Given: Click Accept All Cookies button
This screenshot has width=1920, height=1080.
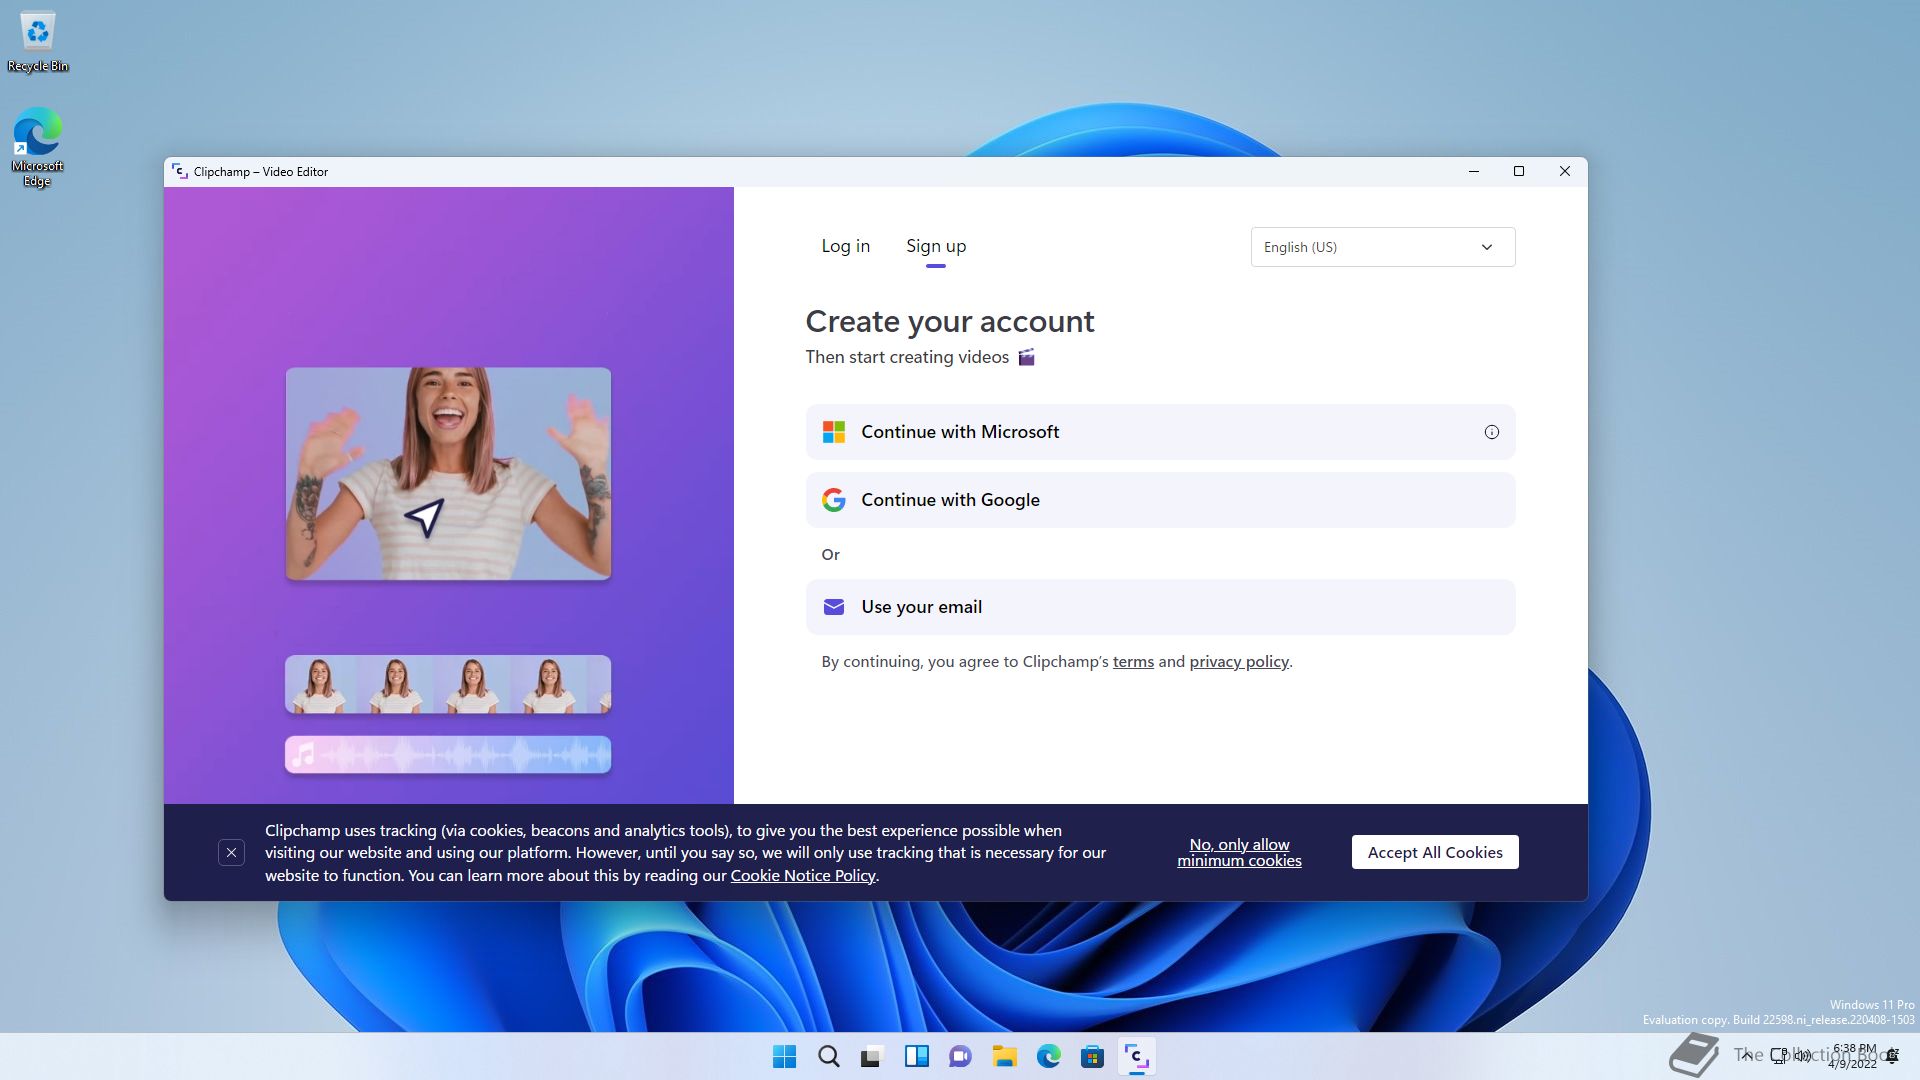Looking at the screenshot, I should 1435,852.
